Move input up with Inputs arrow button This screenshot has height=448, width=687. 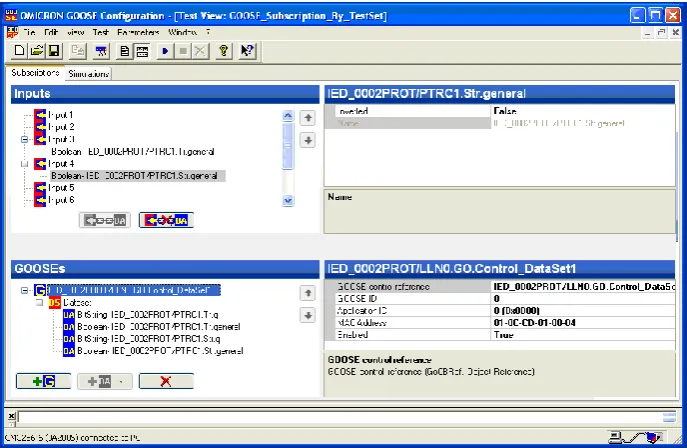pyautogui.click(x=308, y=118)
